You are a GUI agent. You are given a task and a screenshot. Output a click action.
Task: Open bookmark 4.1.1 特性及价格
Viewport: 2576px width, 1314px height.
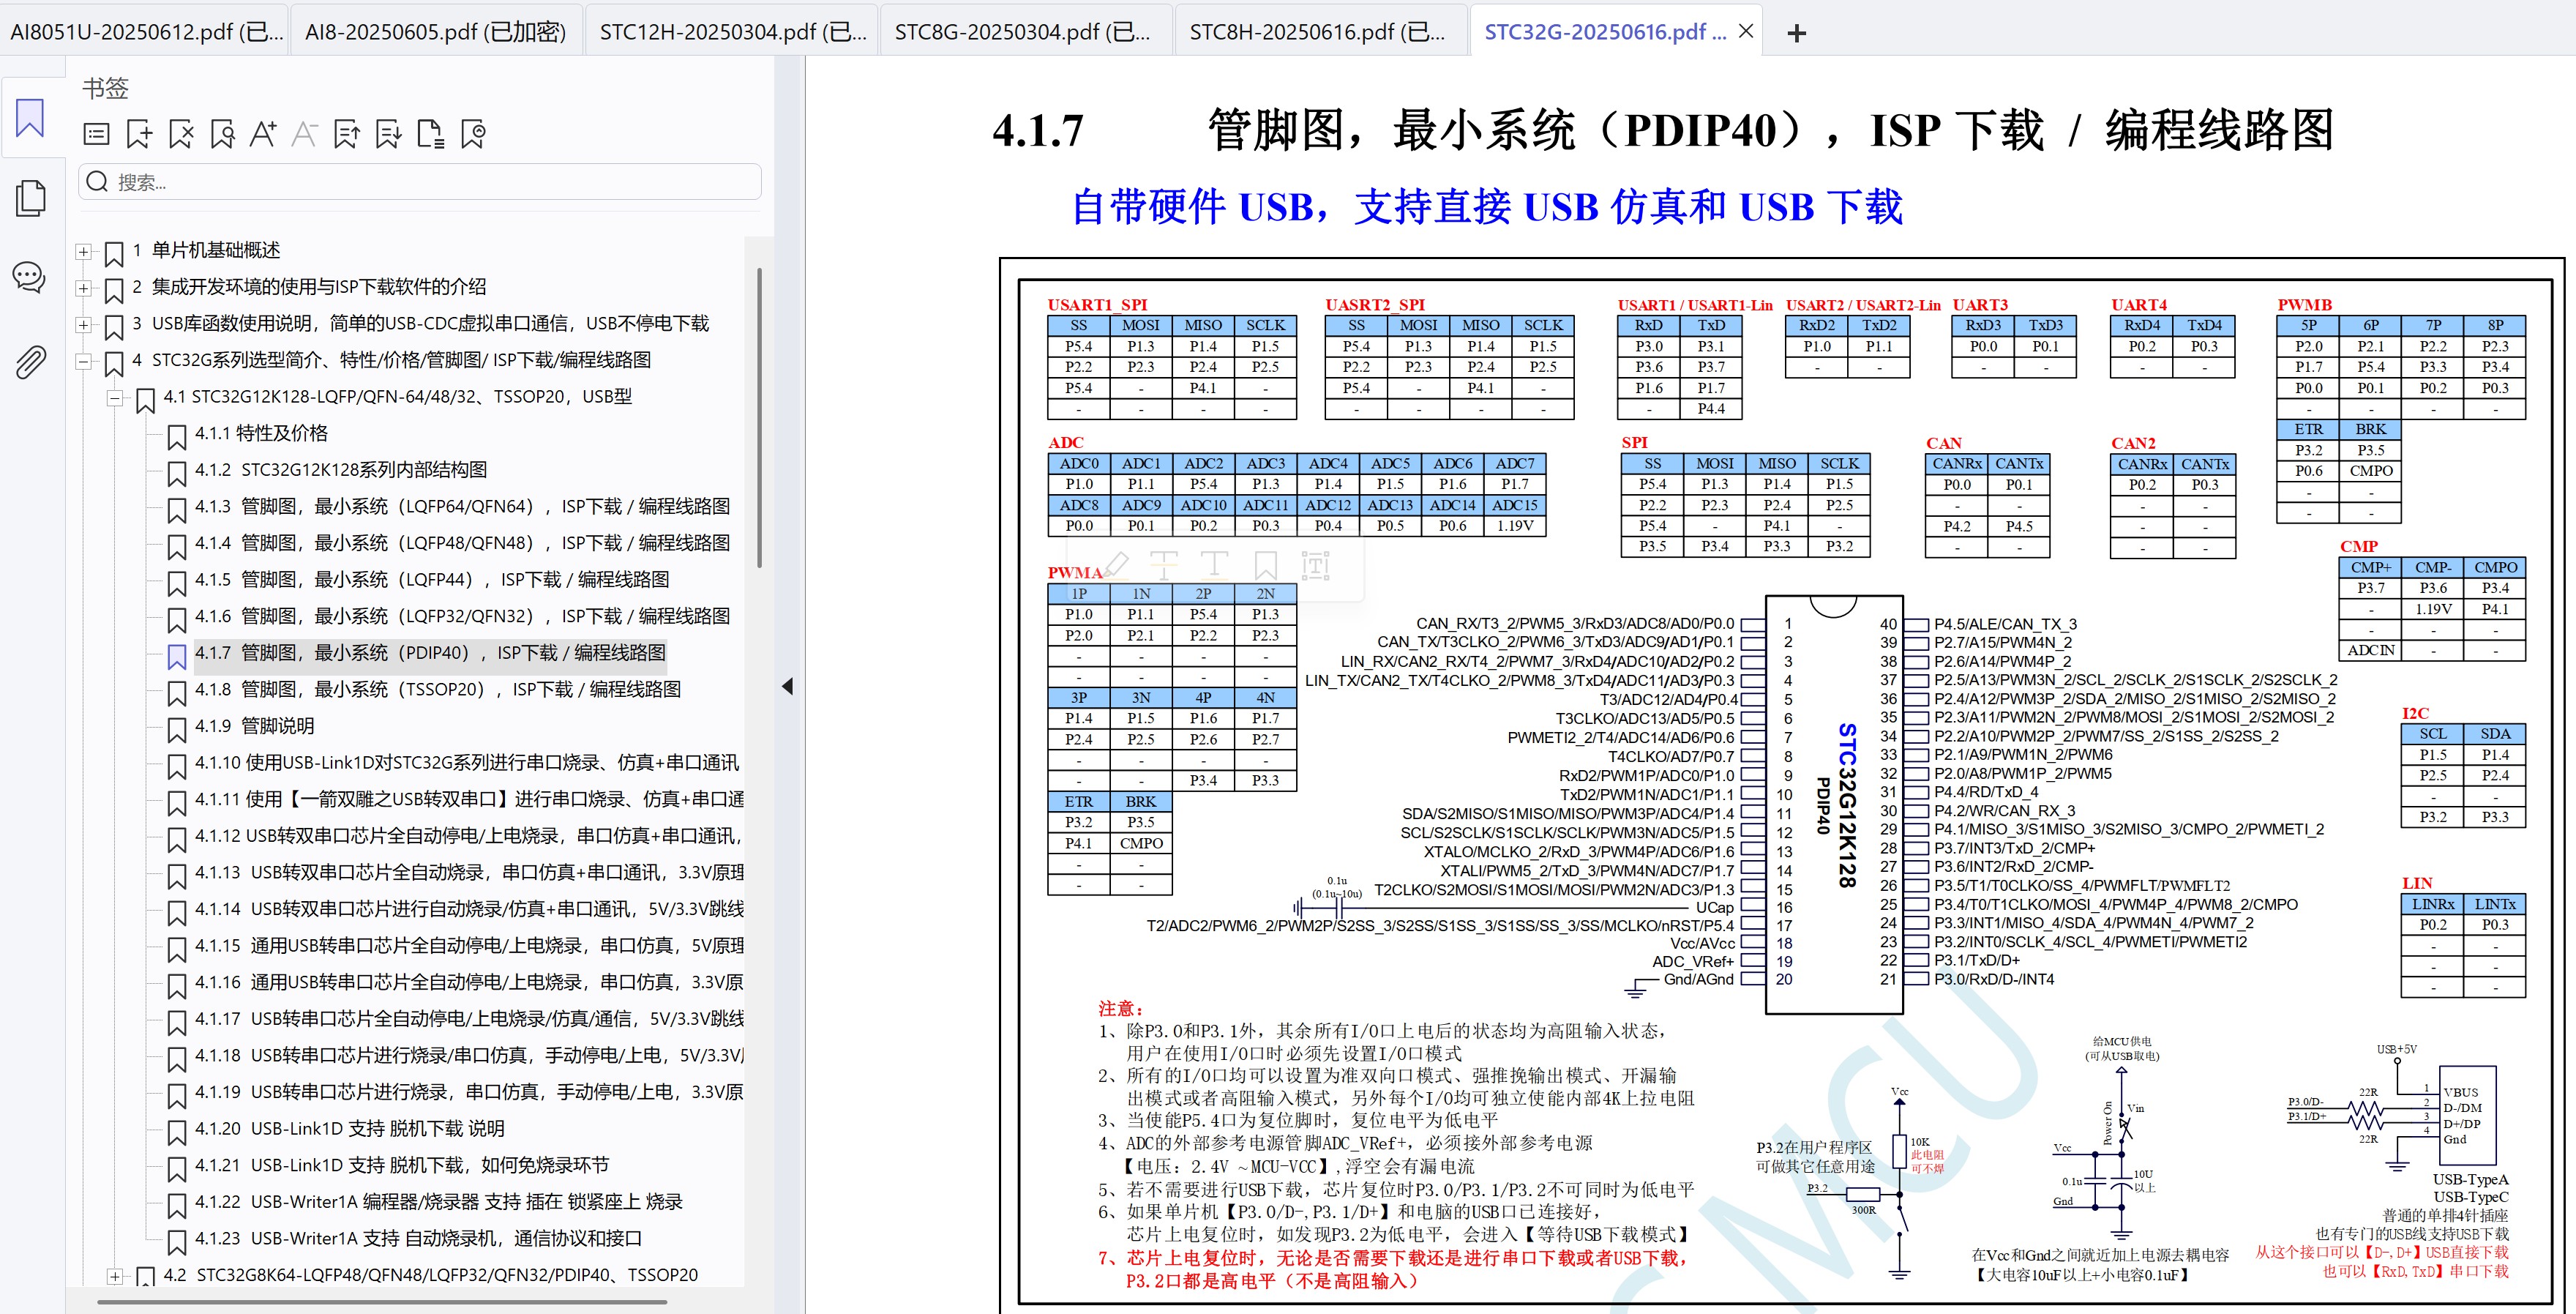tap(261, 433)
